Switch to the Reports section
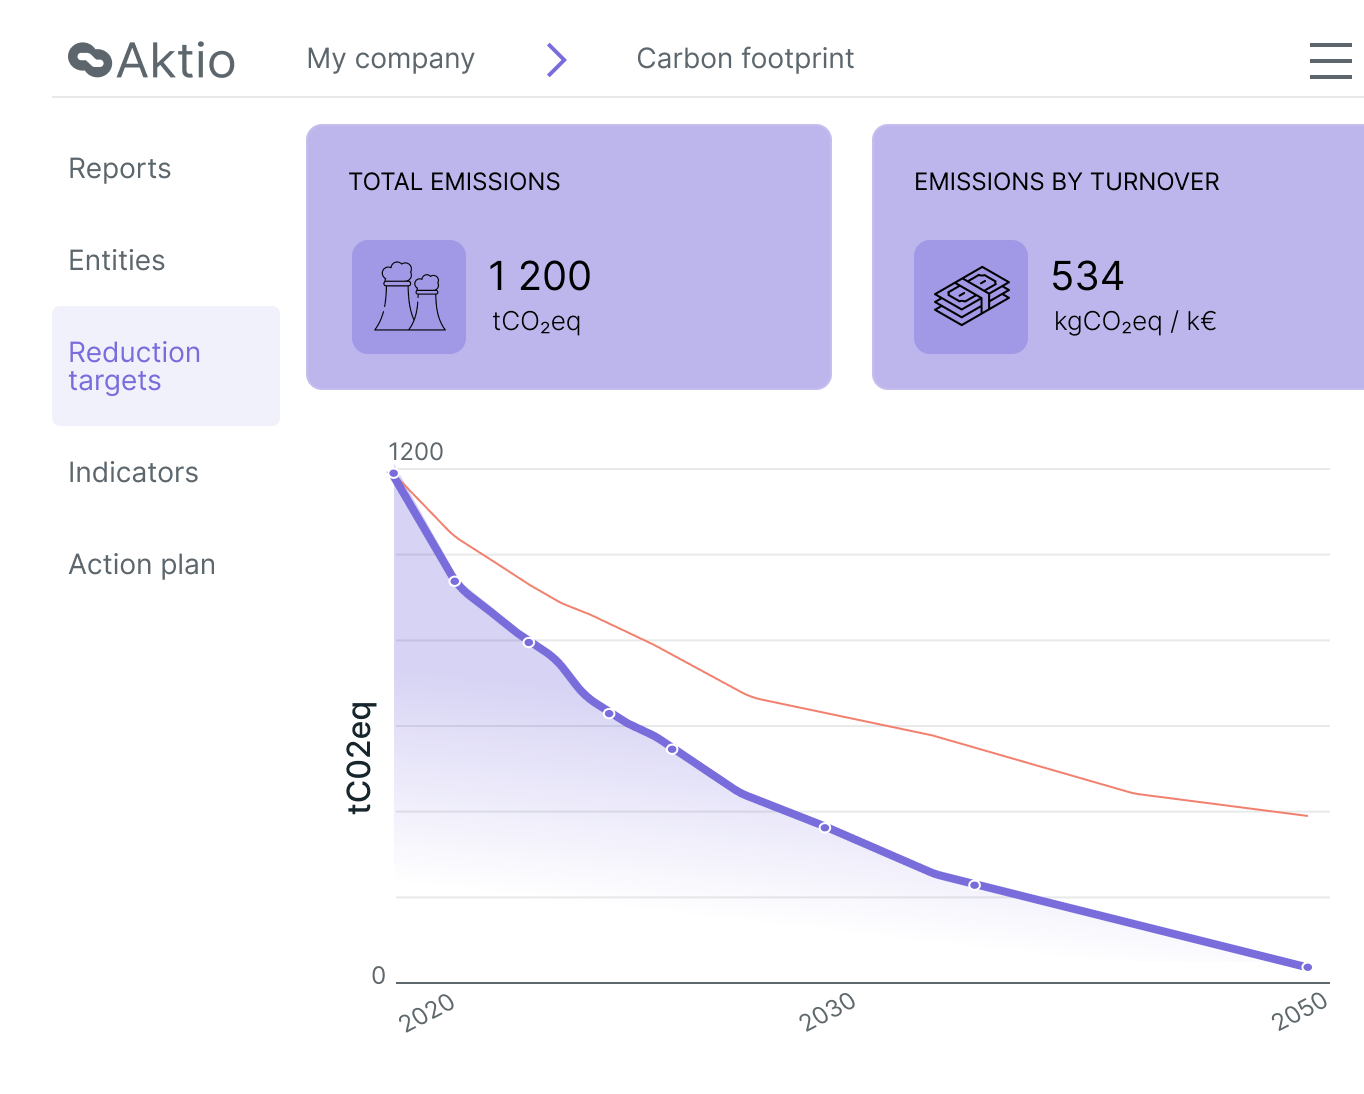 tap(119, 168)
